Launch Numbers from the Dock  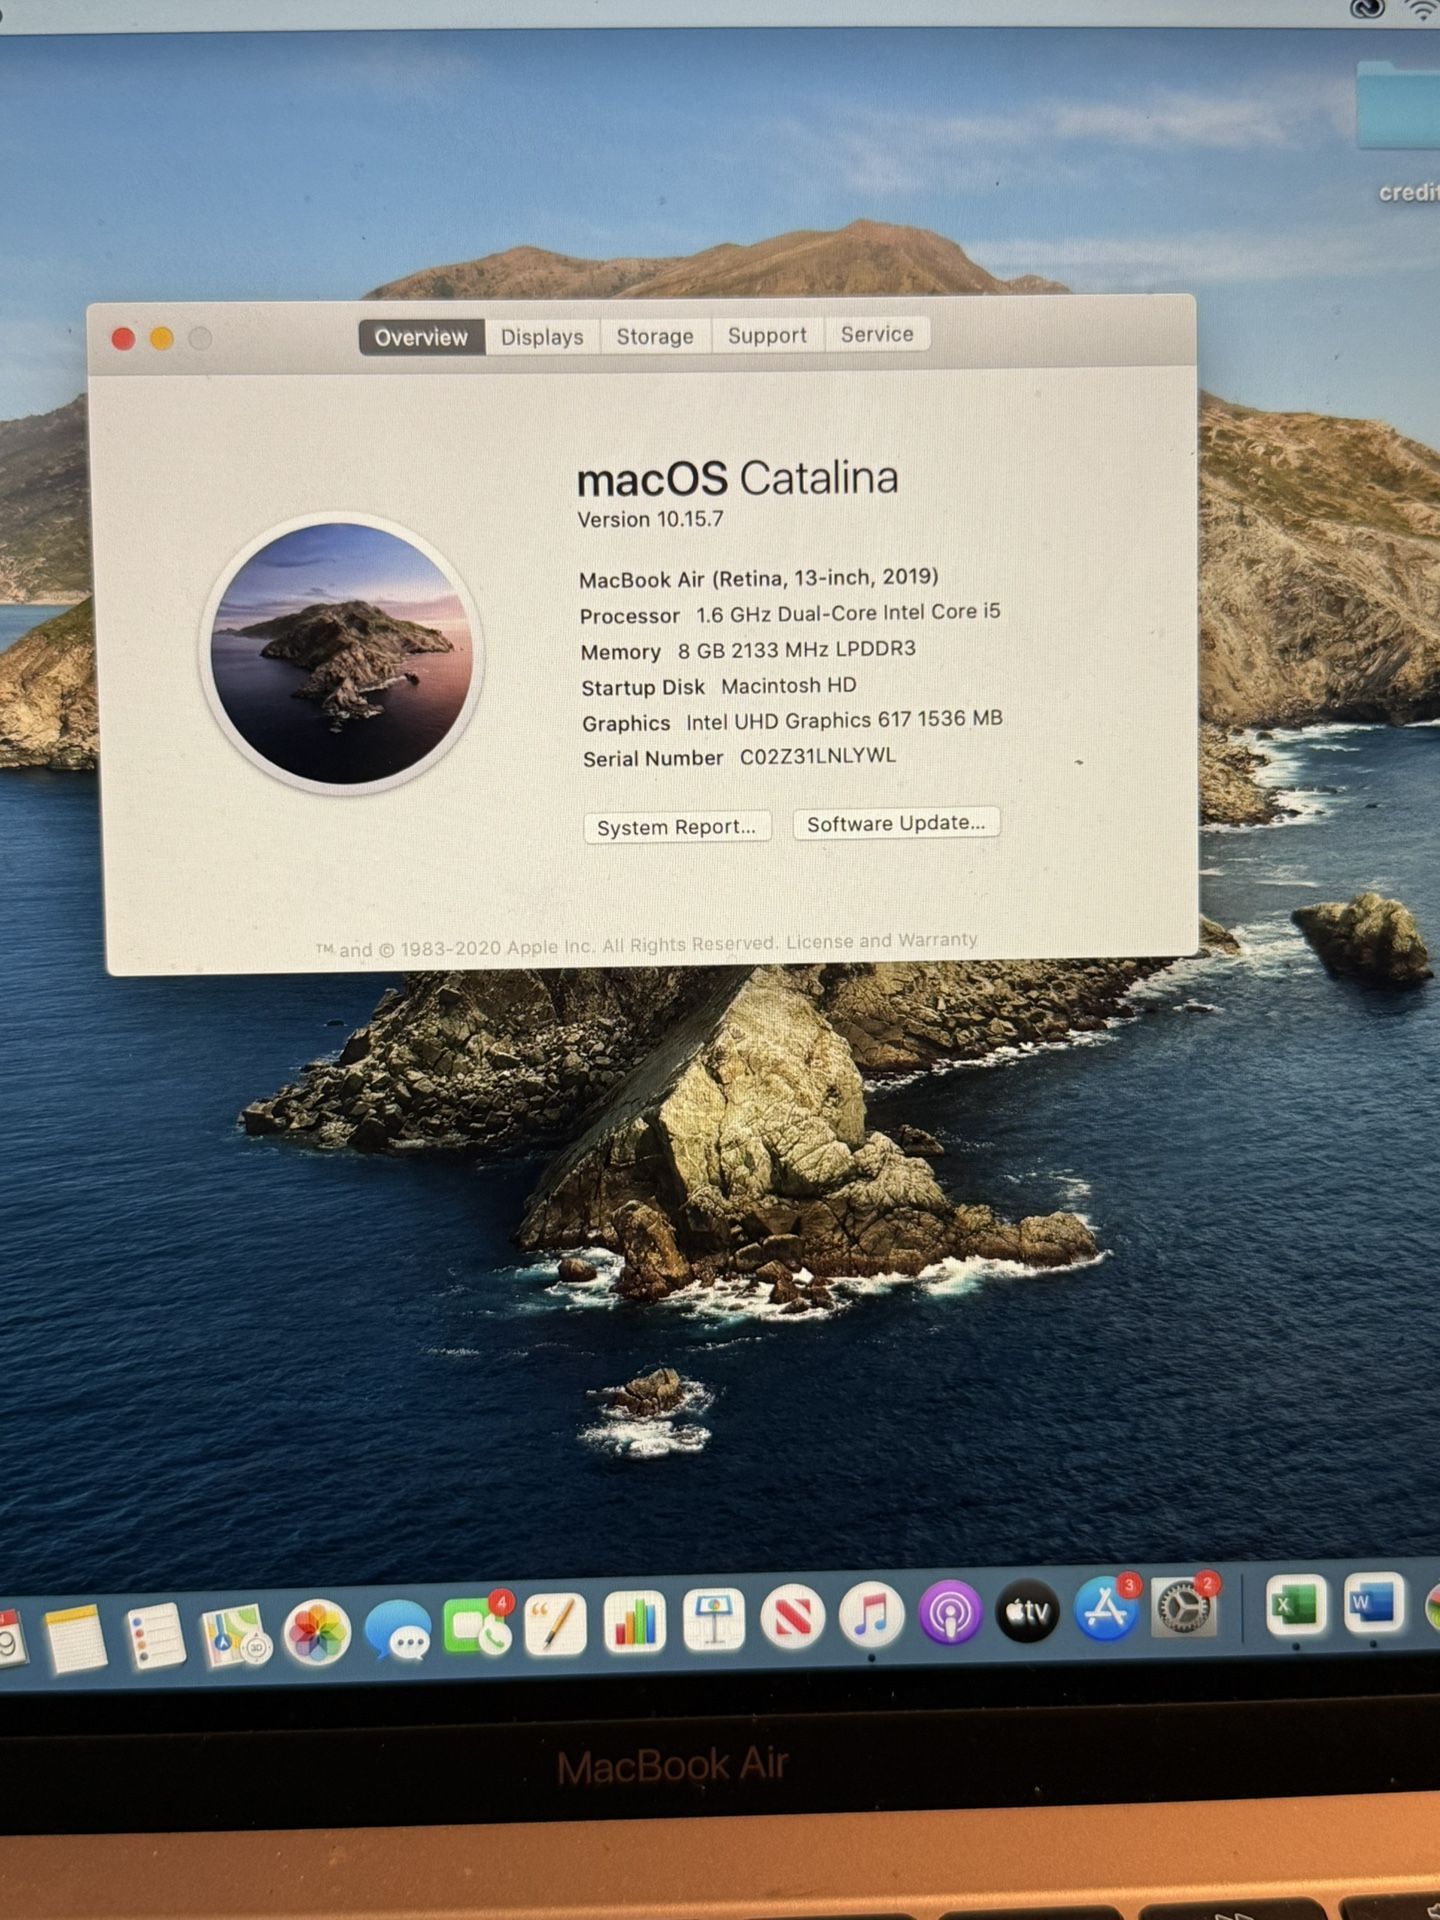point(634,1622)
